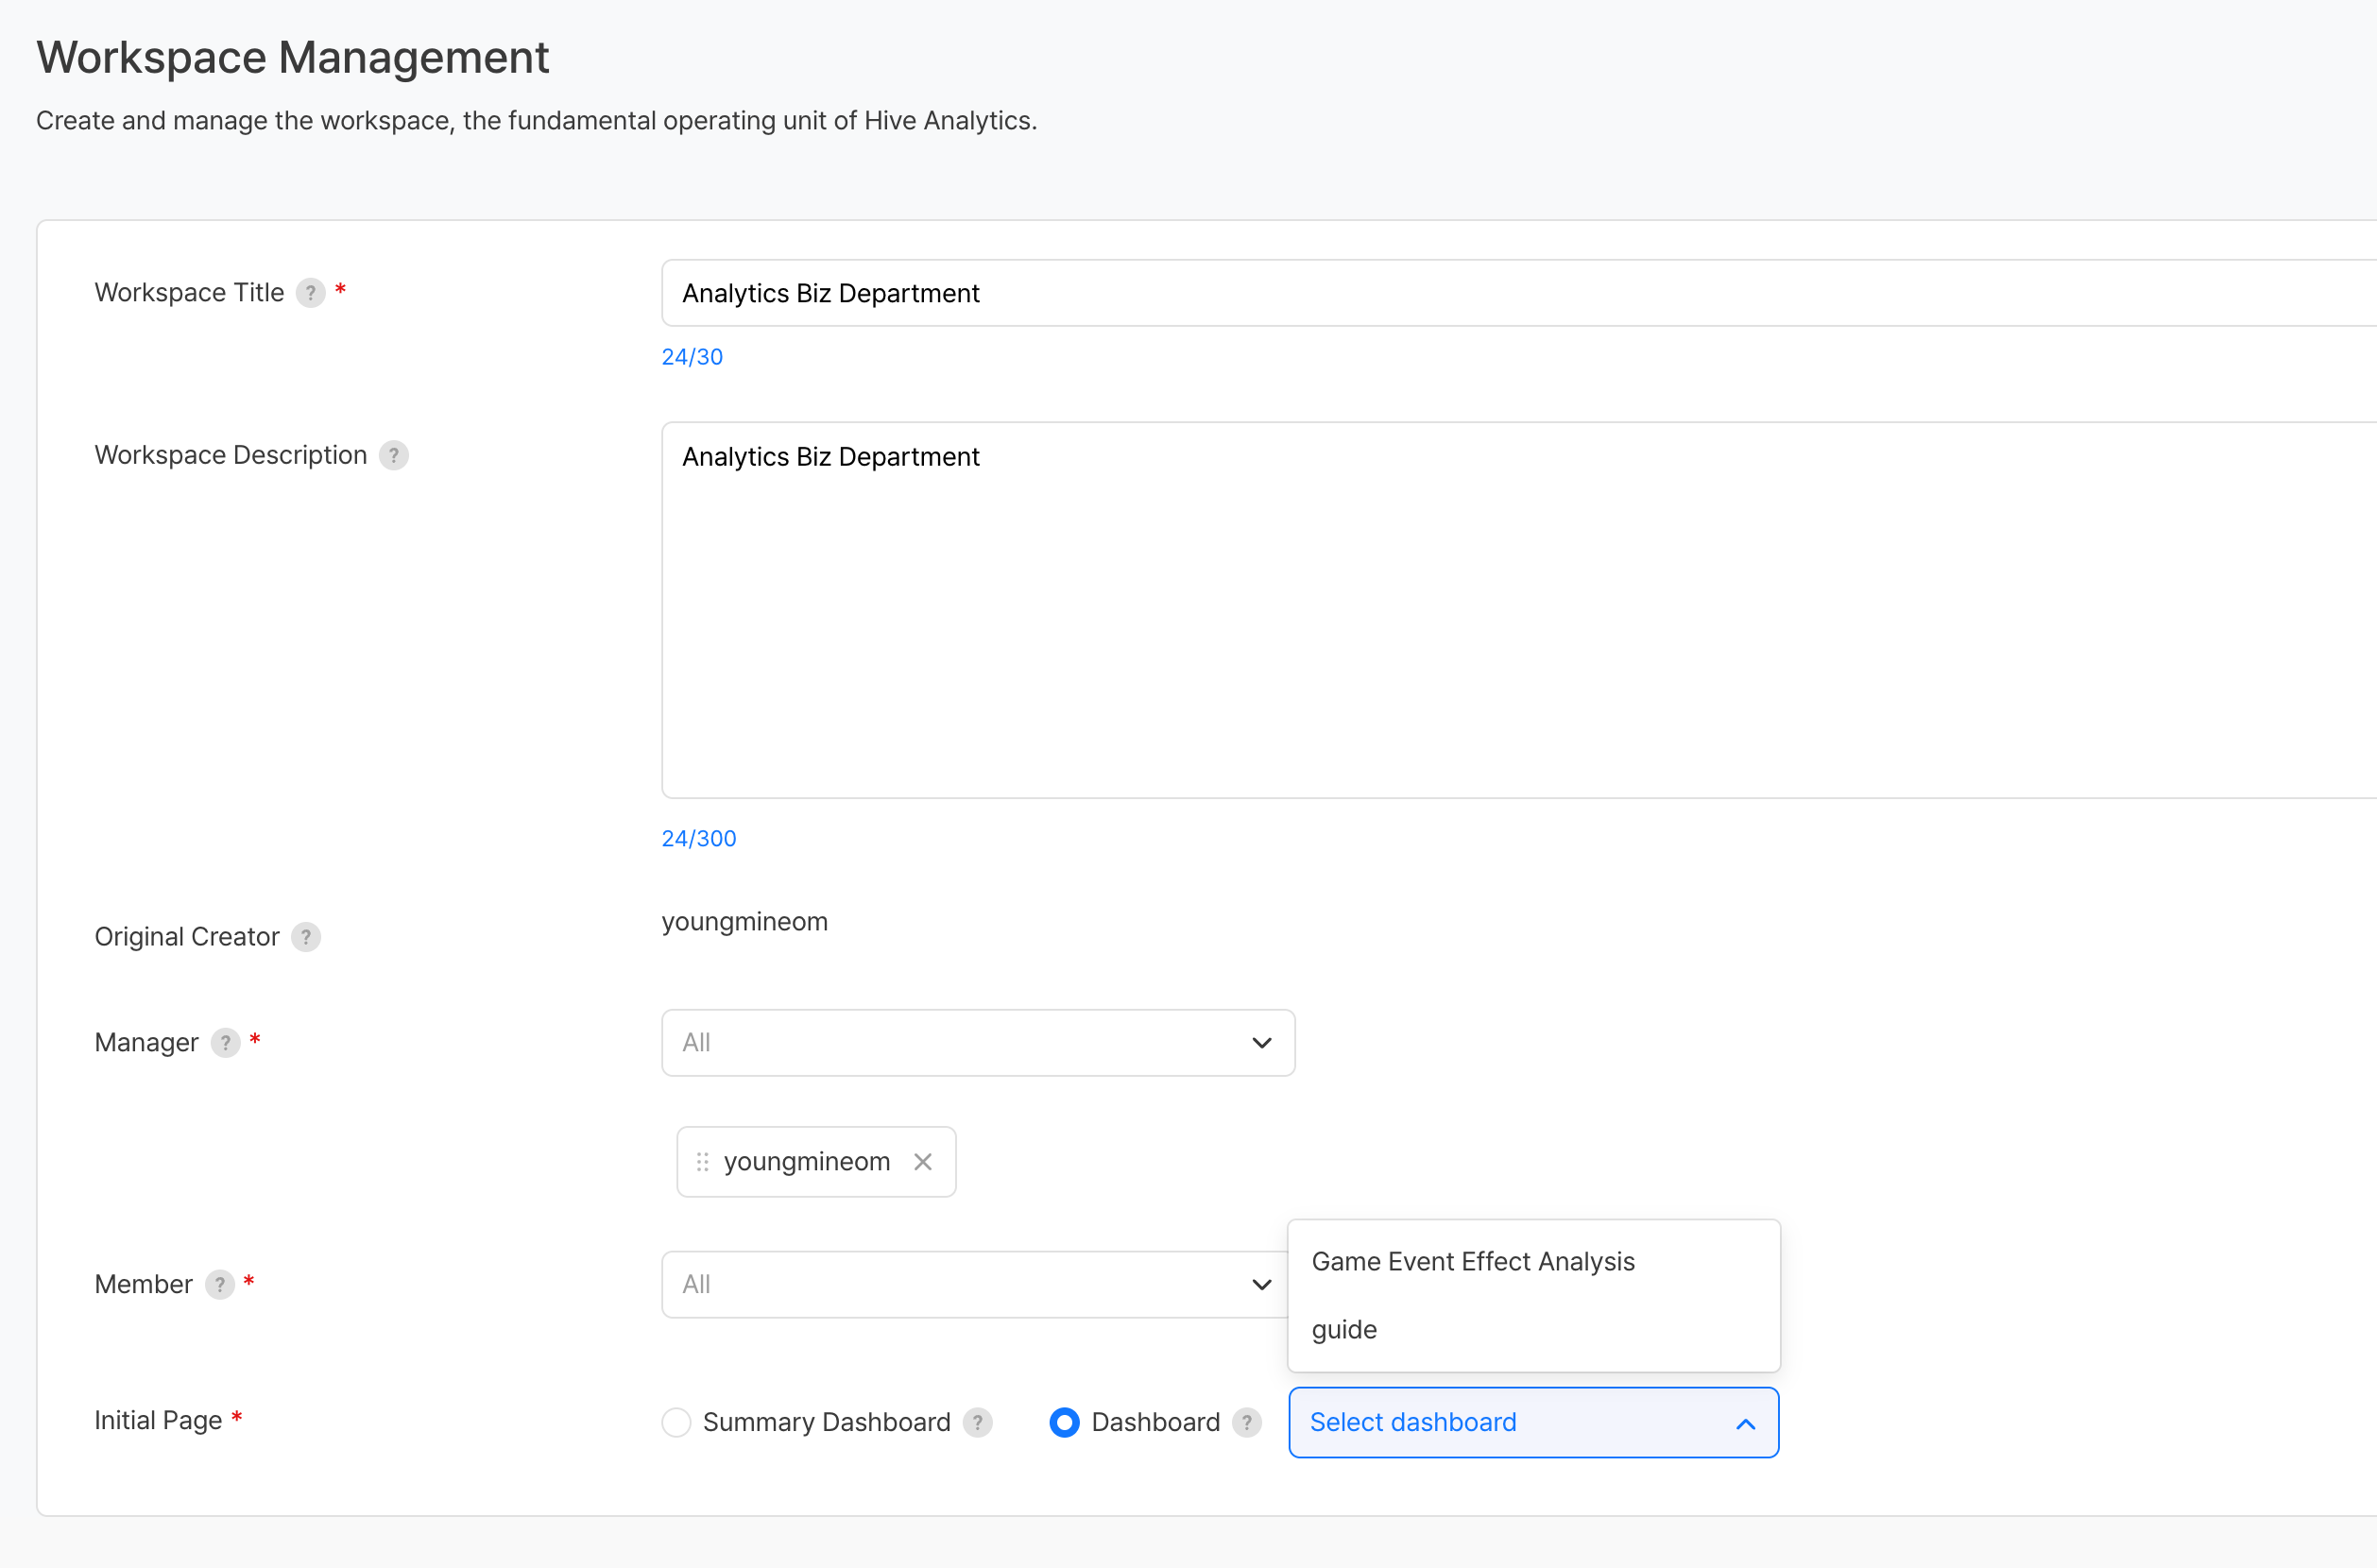Select the Summary Dashboard radio option
2377x1568 pixels.
[x=677, y=1423]
